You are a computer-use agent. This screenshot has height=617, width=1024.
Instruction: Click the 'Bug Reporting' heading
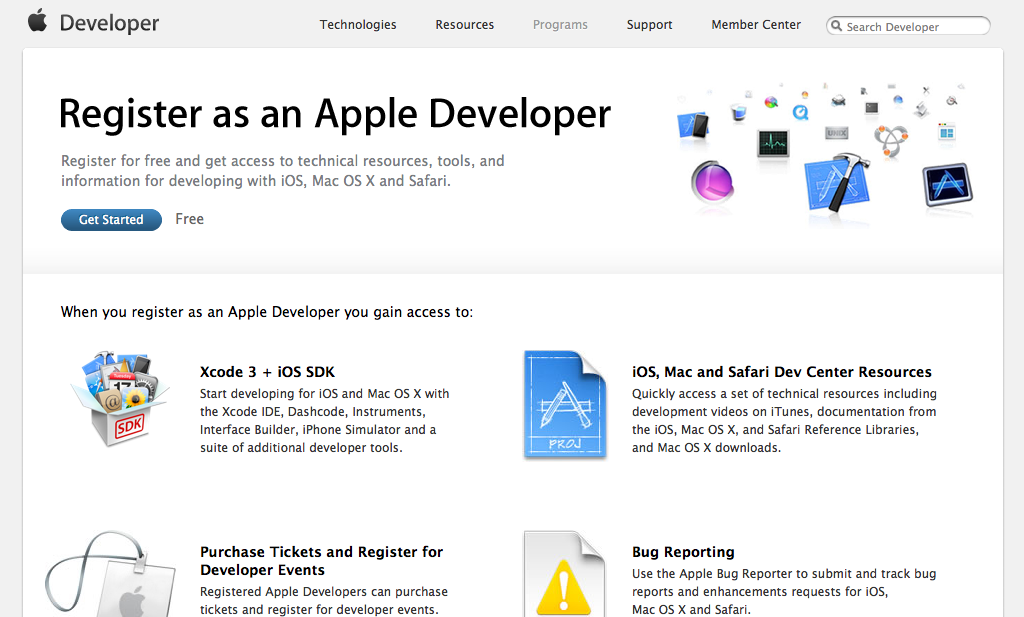pyautogui.click(x=683, y=552)
